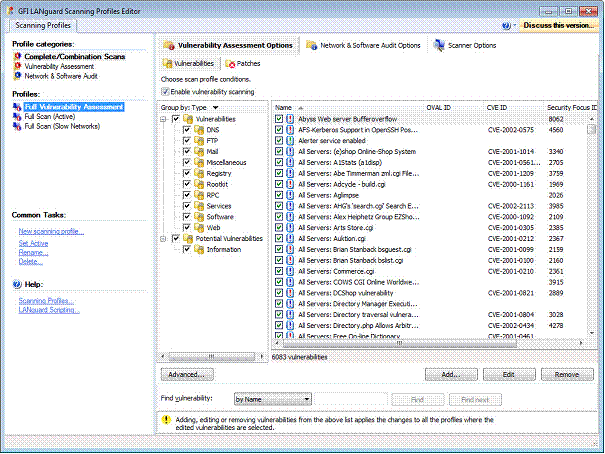Open the dropdown arrow beside the help icon
This screenshot has height=454, width=605.
coord(514,25)
